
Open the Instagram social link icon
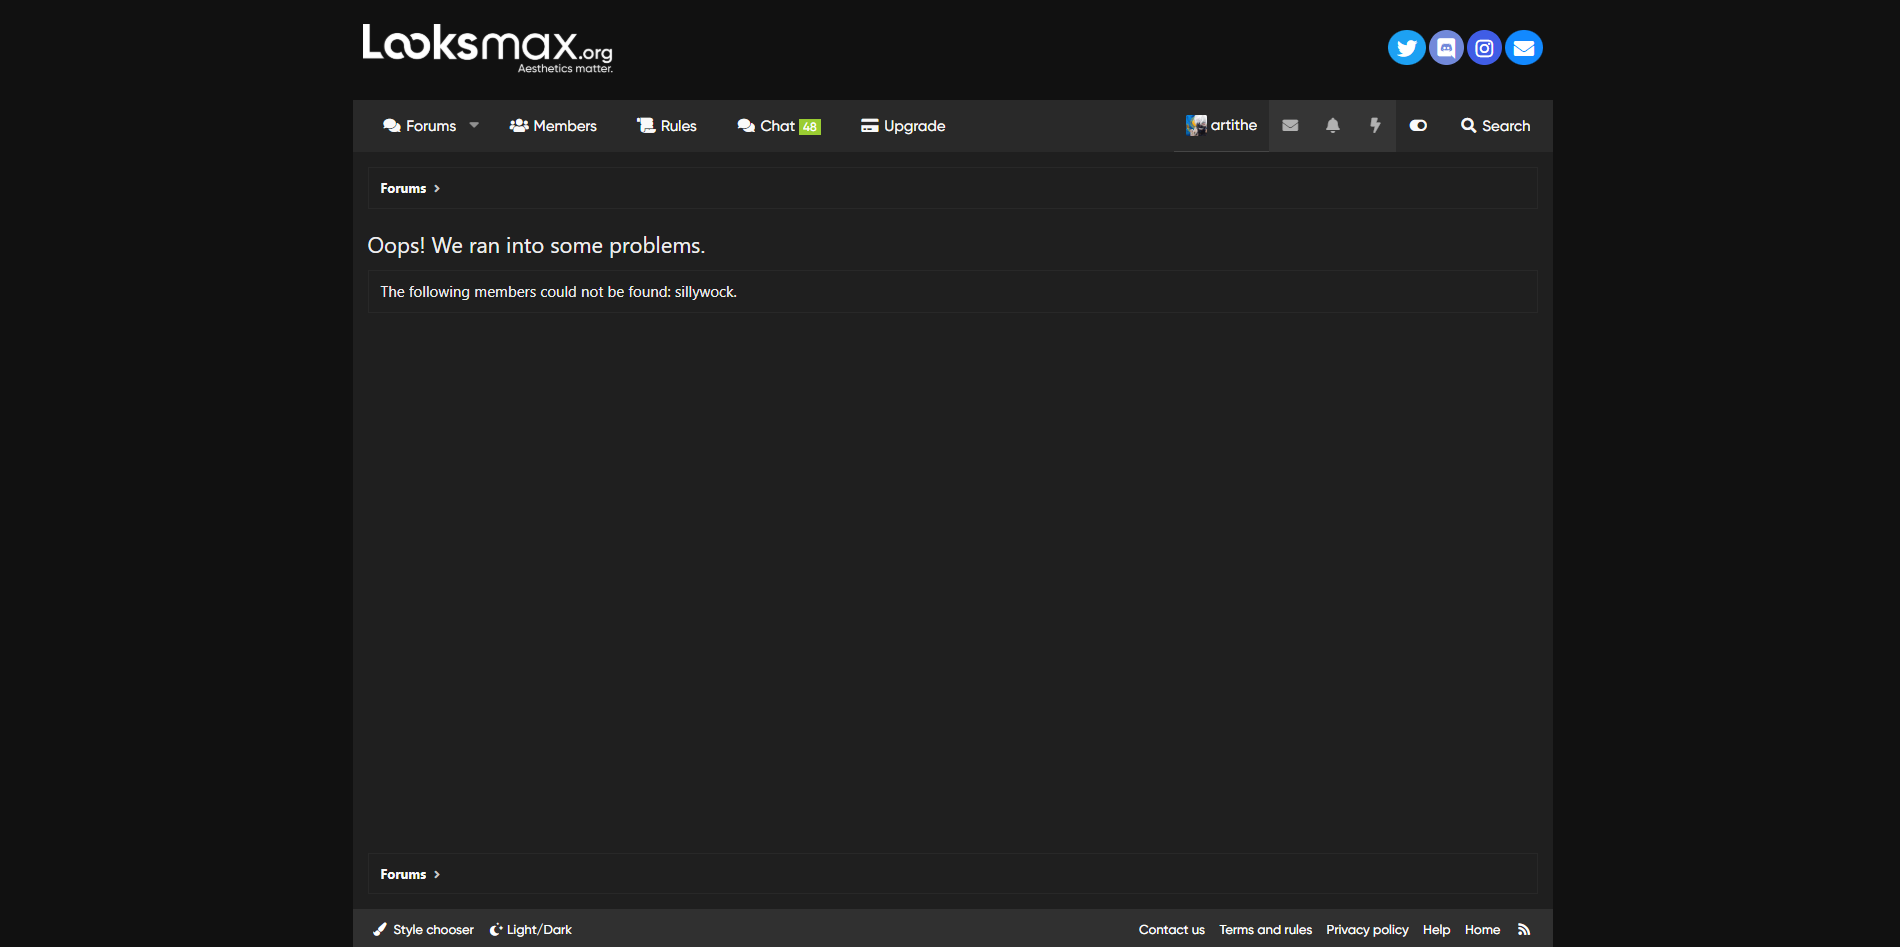[1485, 47]
